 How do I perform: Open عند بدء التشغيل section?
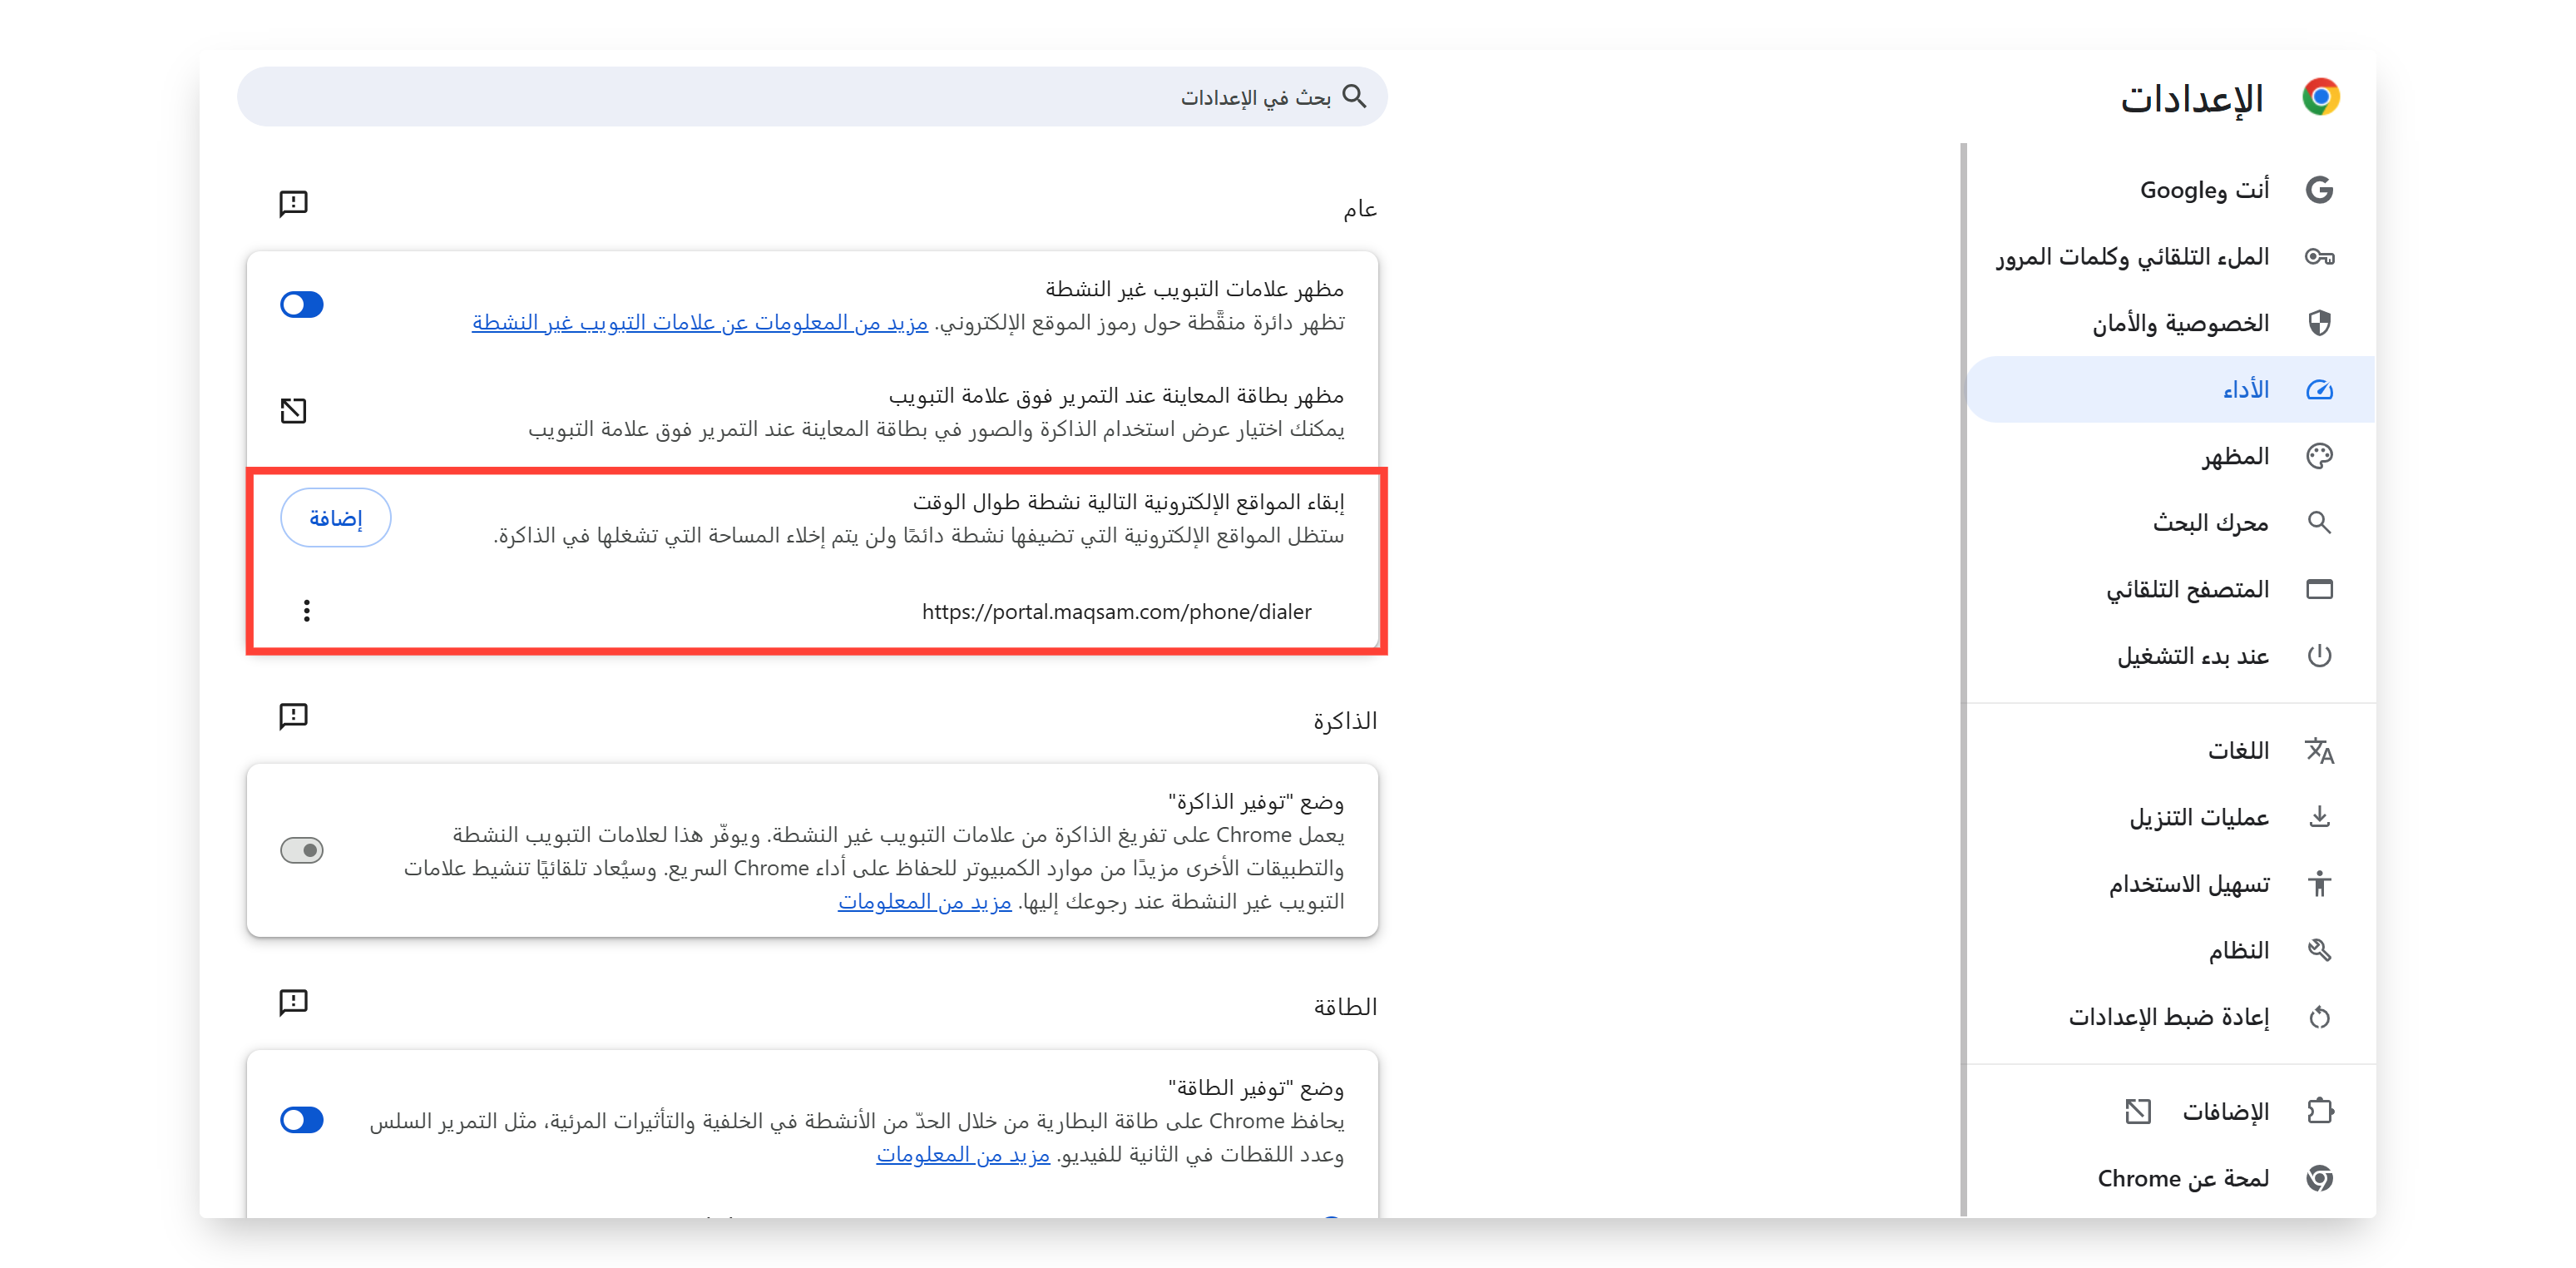click(2170, 656)
